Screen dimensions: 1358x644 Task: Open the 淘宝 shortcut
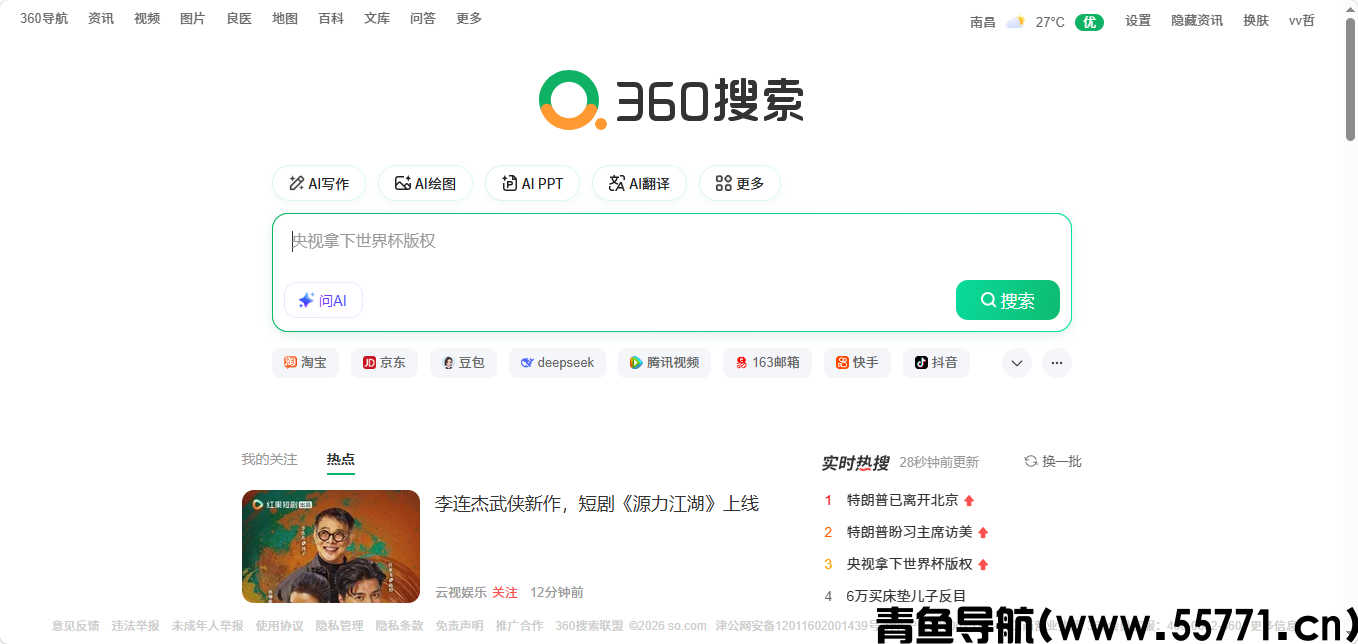point(305,363)
